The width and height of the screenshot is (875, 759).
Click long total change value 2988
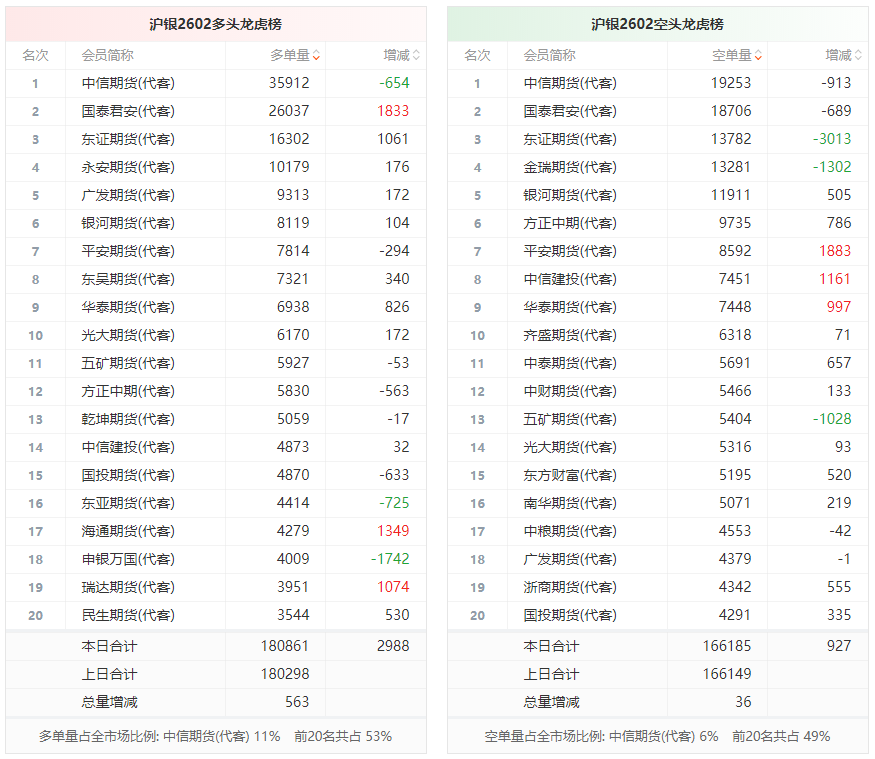pos(393,646)
